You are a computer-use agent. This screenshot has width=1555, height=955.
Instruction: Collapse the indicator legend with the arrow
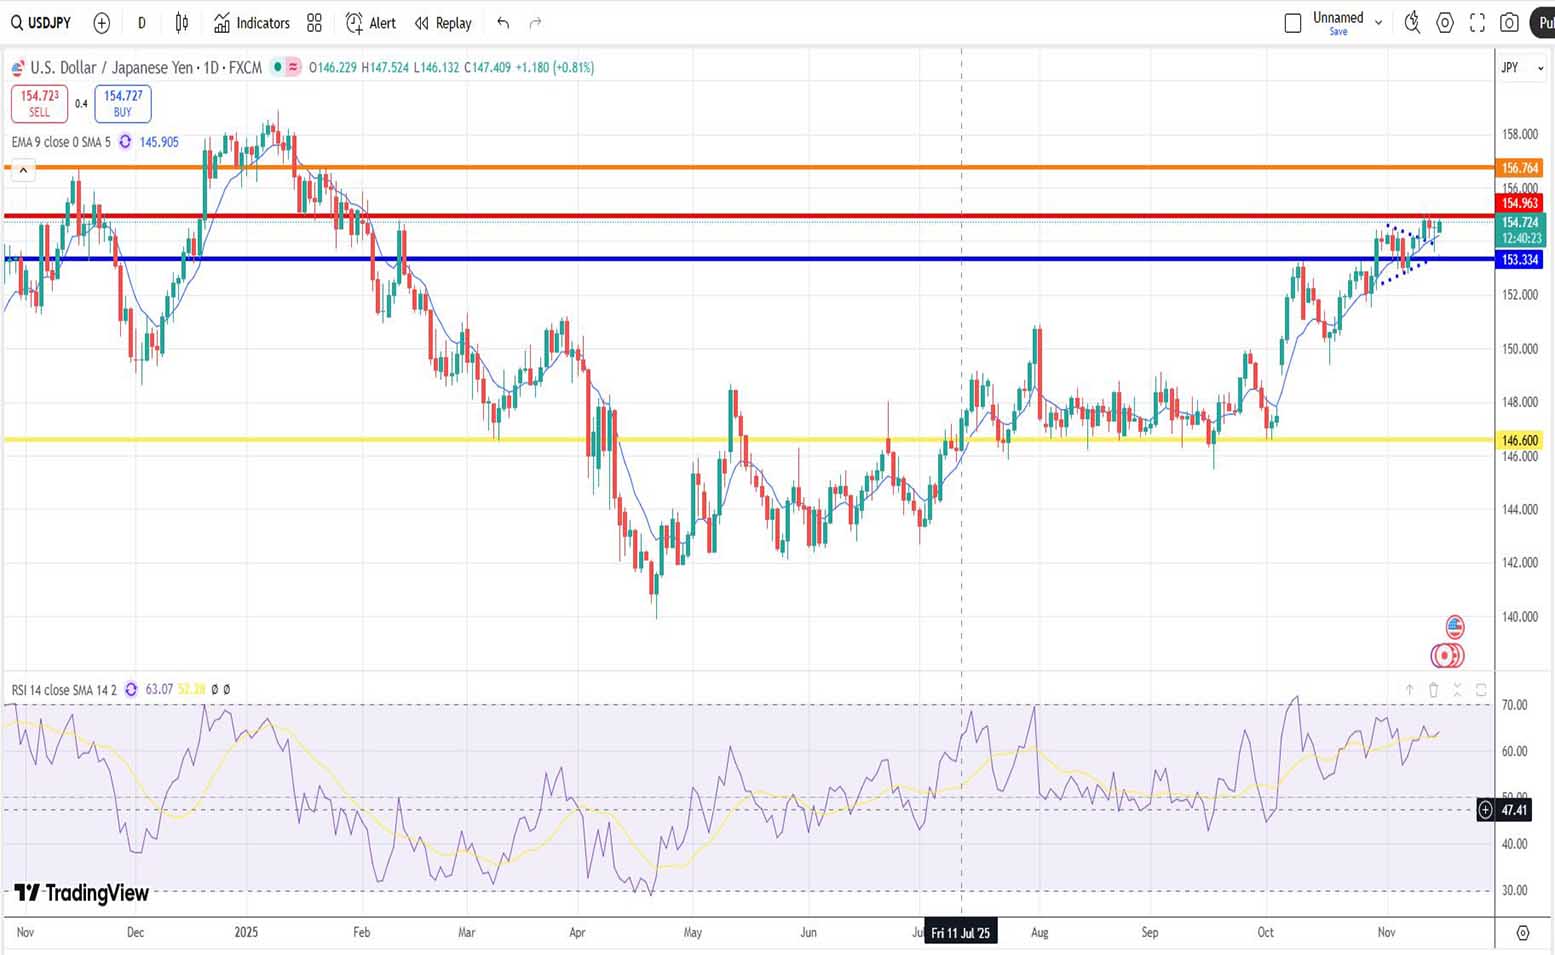(x=23, y=170)
